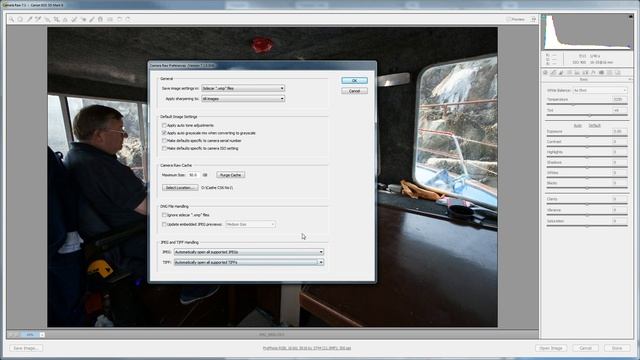640x360 pixels.
Task: Open workflow options link below the image
Action: pos(307,348)
